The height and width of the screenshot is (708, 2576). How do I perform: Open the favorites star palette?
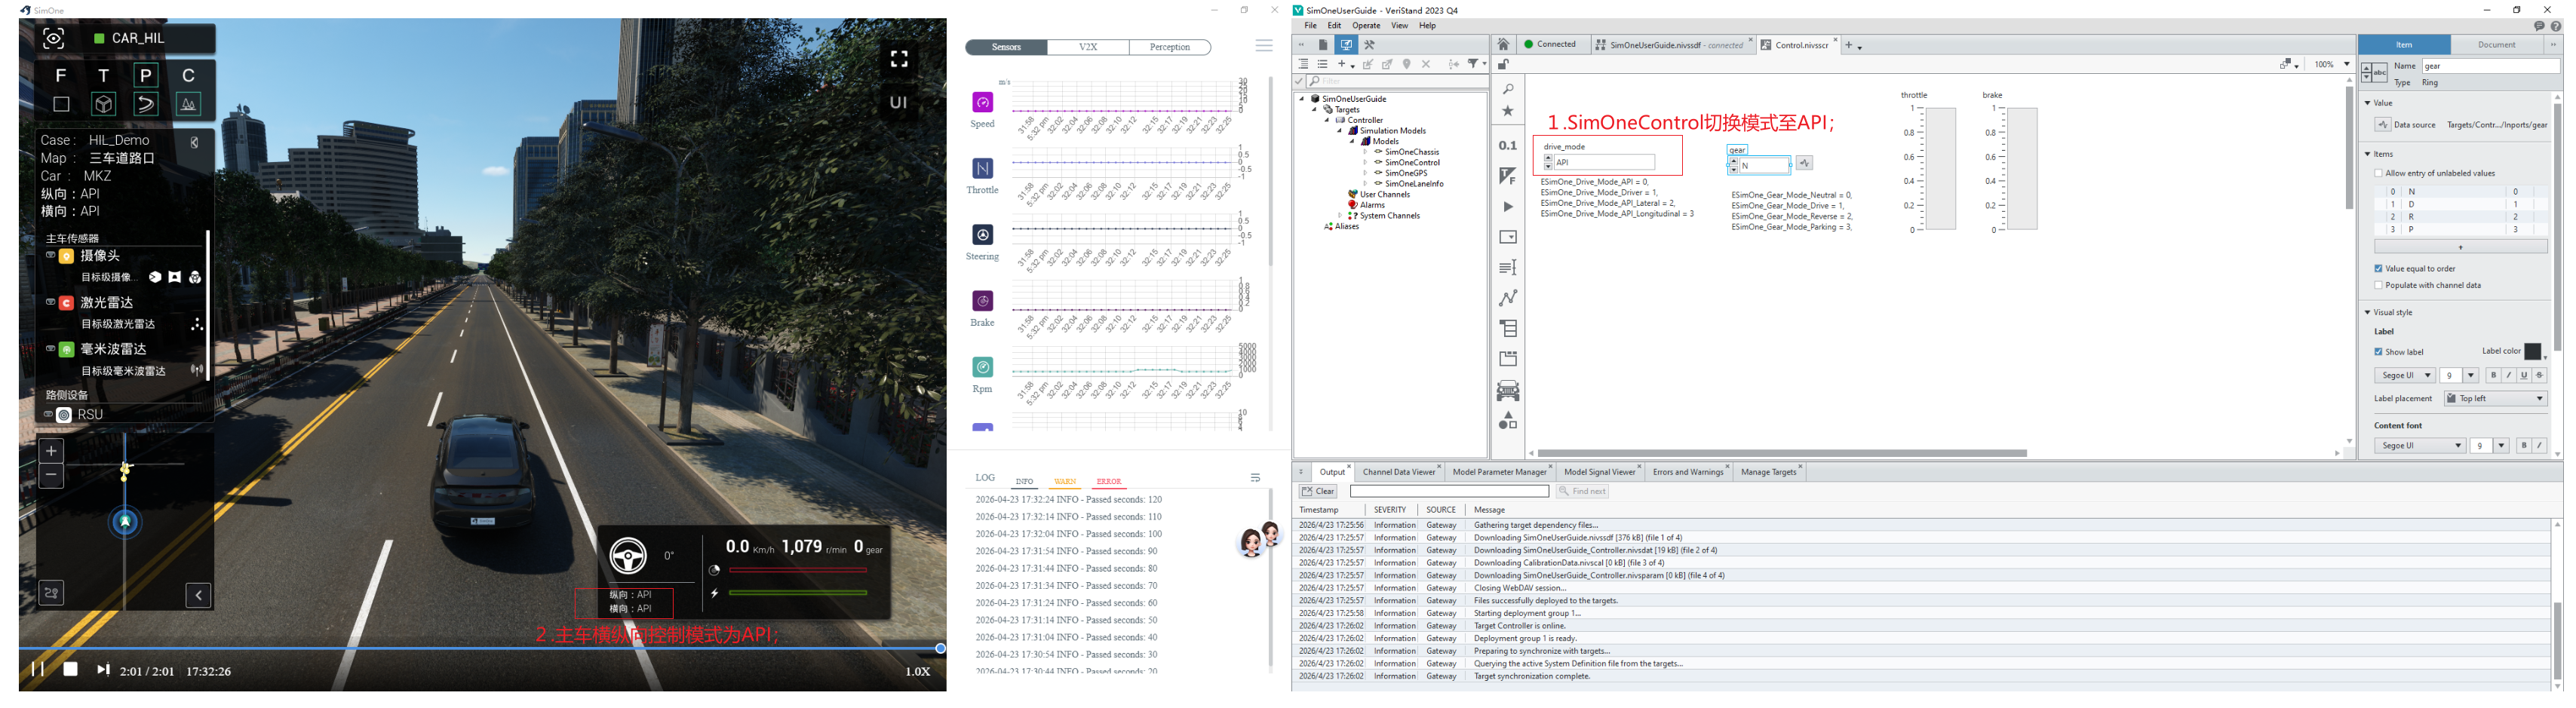1508,112
